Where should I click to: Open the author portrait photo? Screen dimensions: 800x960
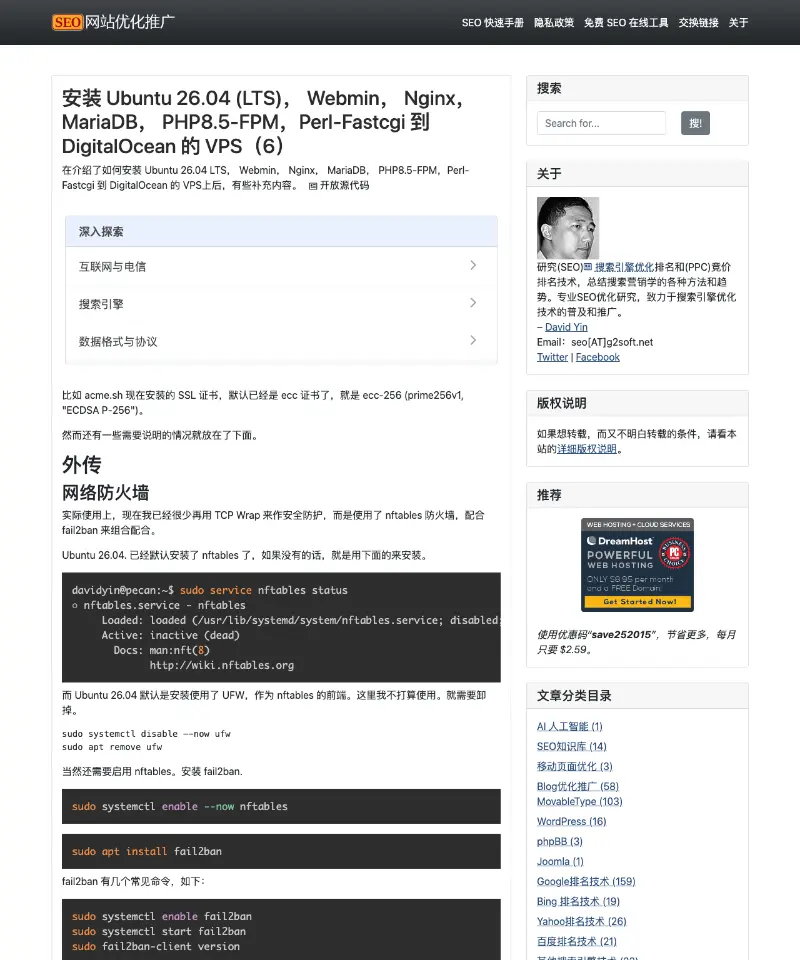[x=567, y=228]
